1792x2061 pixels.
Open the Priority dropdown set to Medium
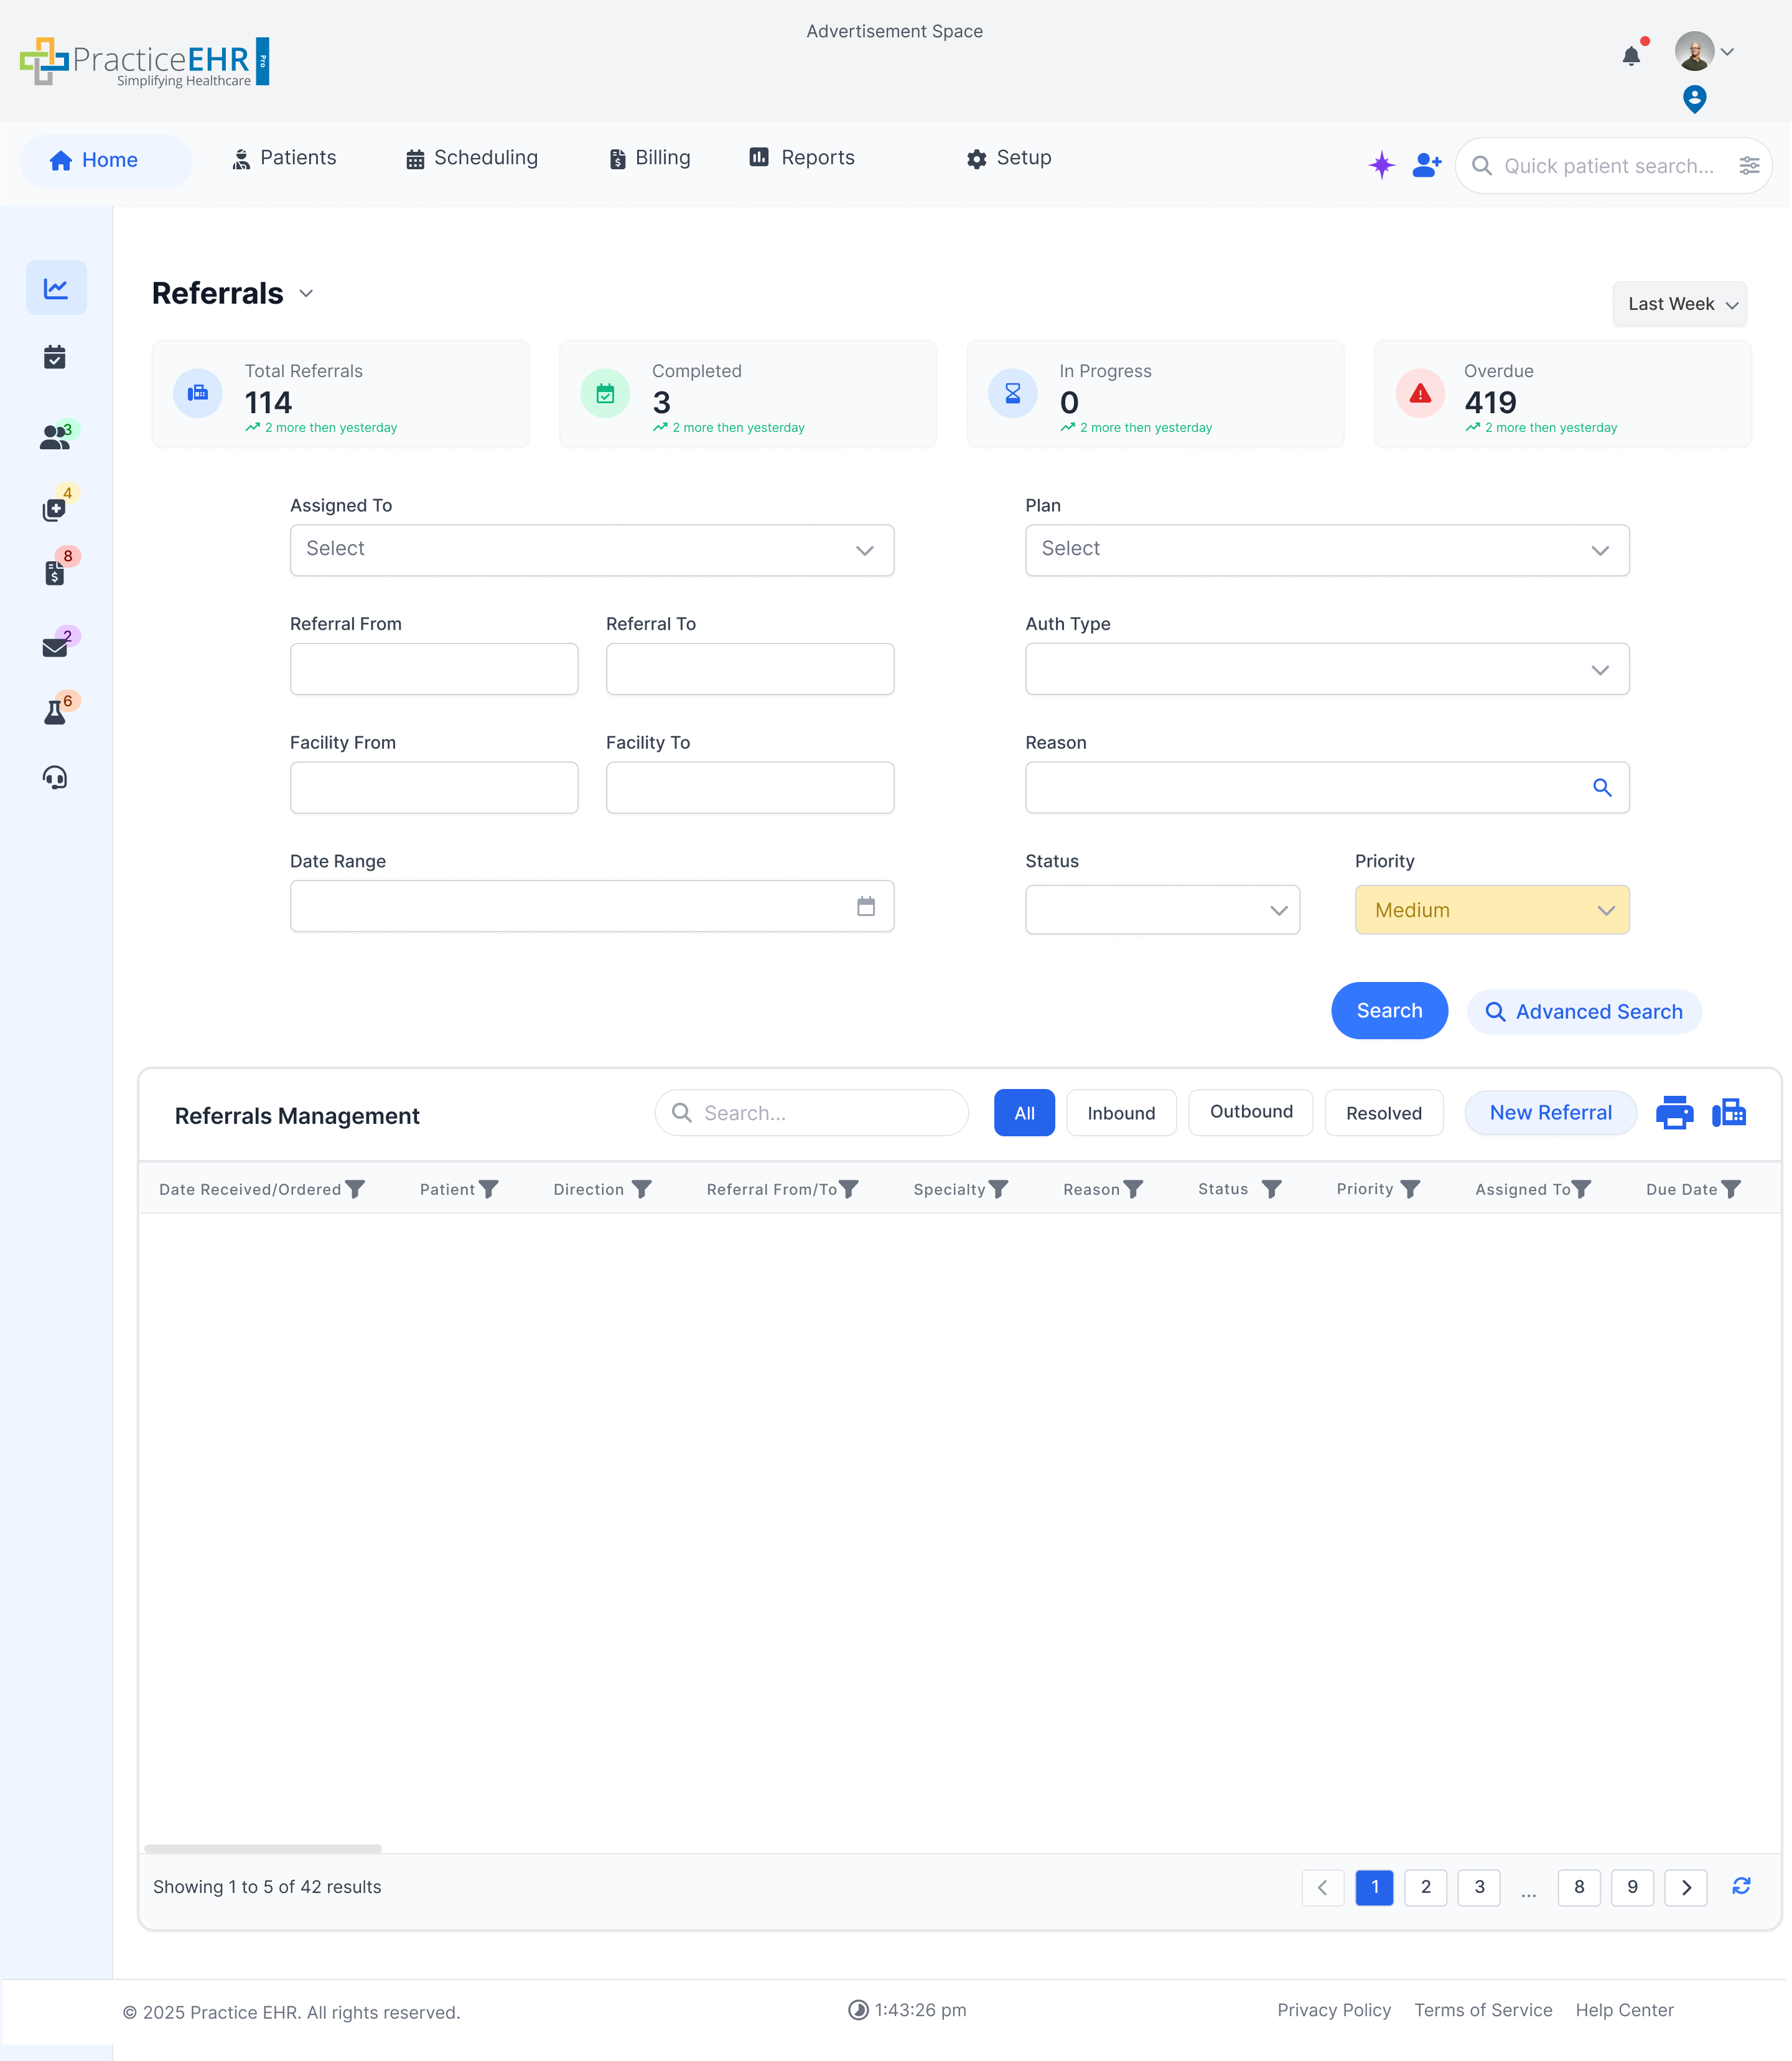(1492, 909)
